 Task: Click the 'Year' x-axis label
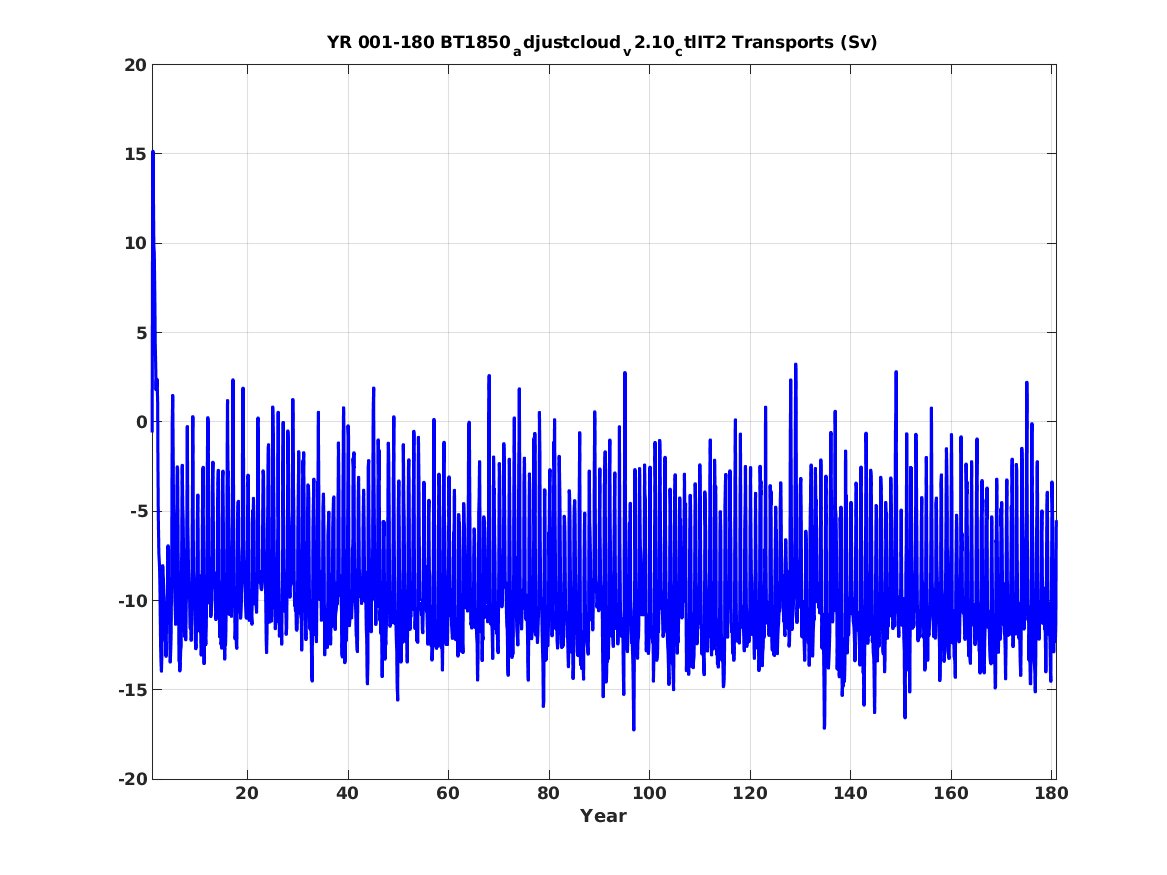point(604,816)
